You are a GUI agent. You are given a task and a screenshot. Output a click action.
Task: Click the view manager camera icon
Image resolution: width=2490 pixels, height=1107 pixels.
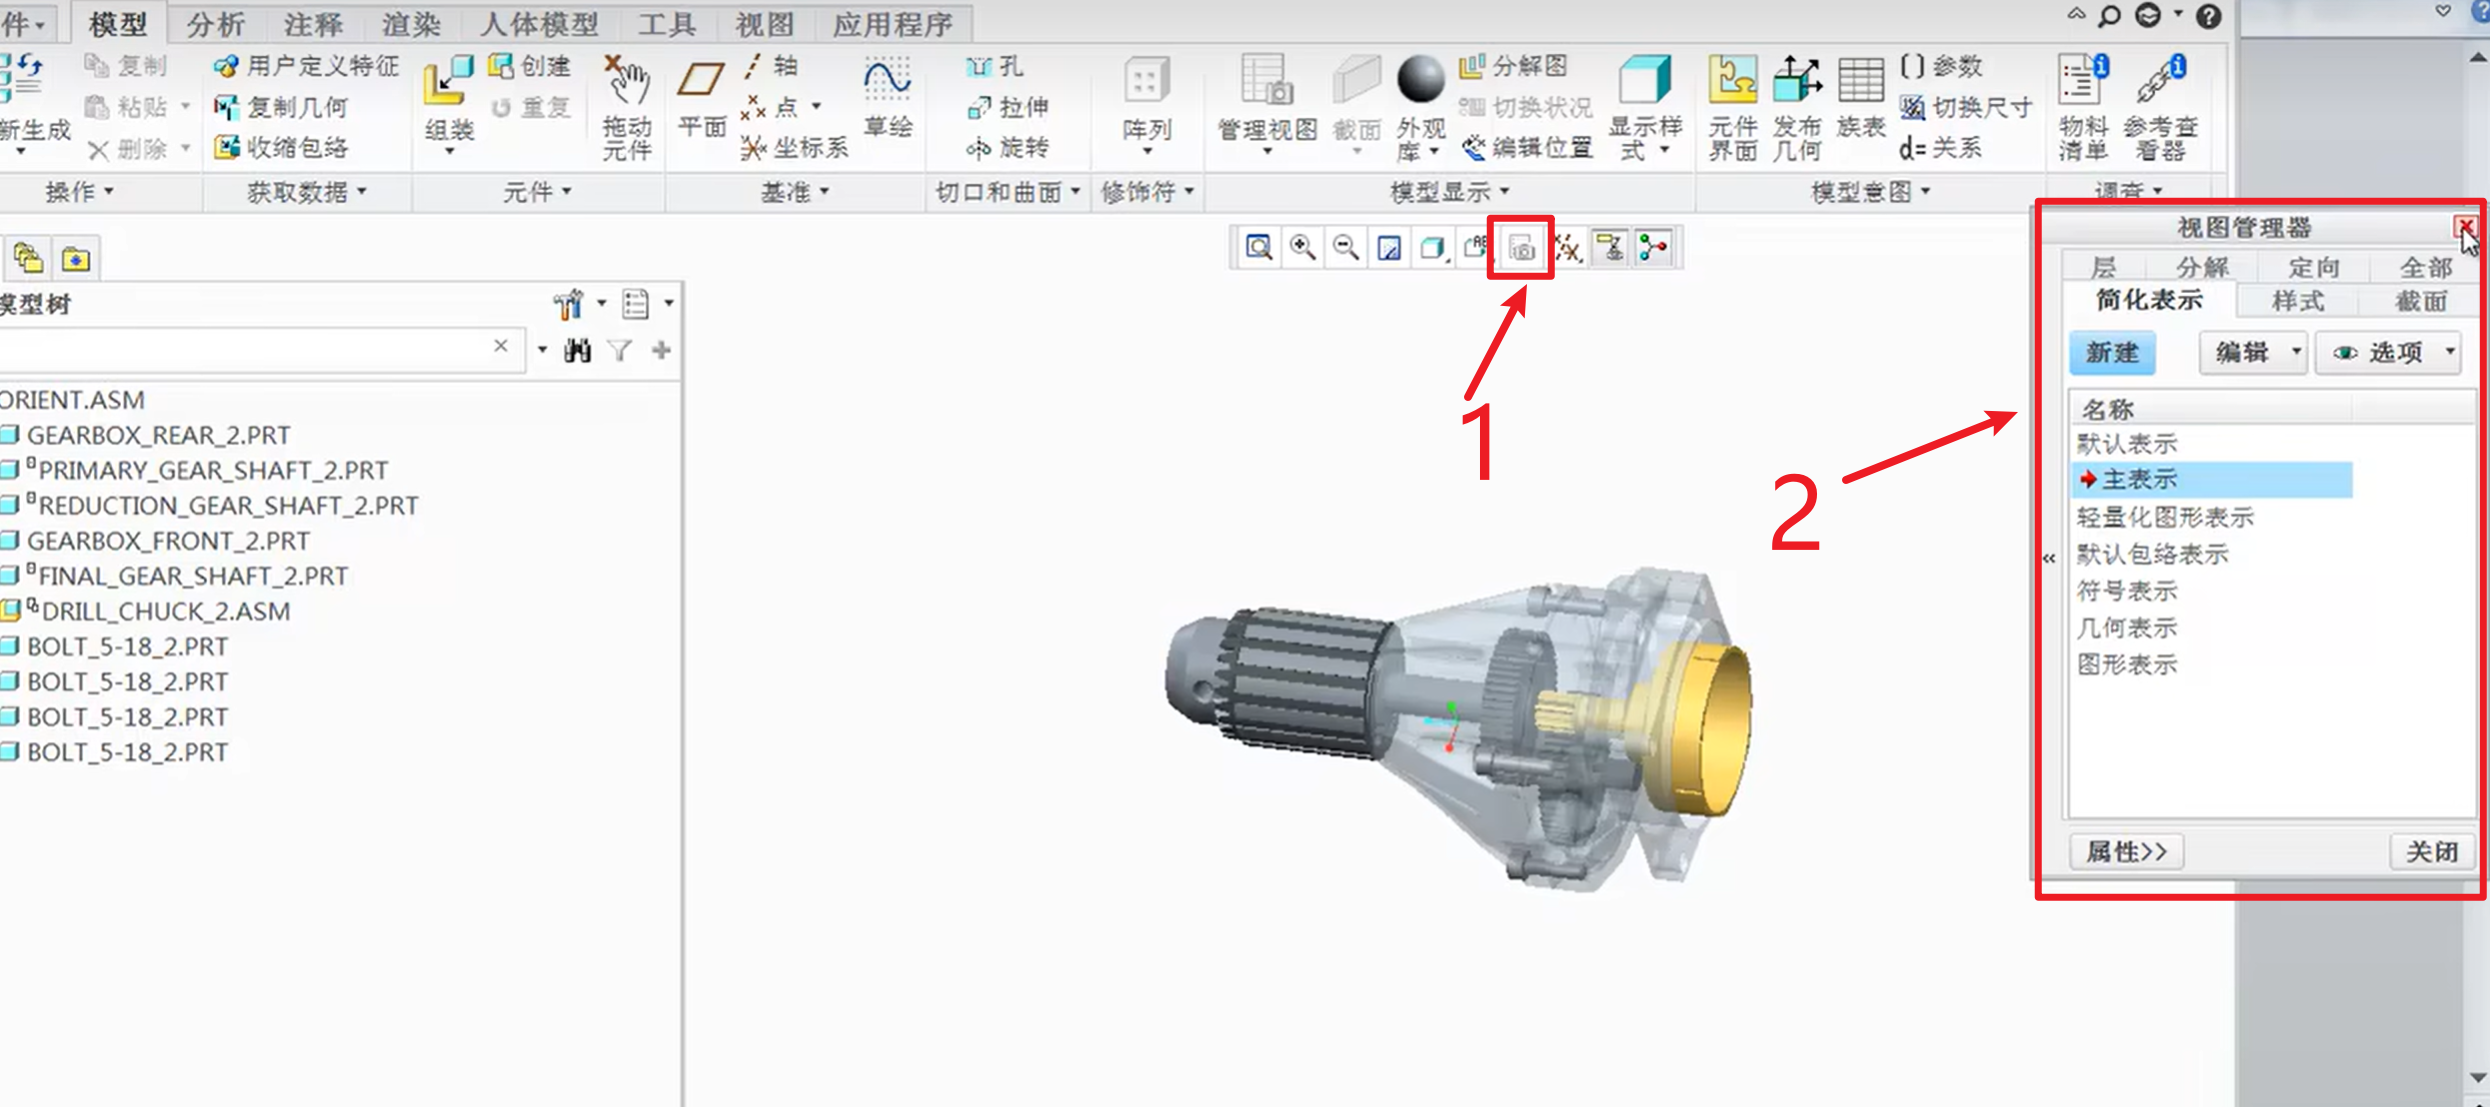1521,248
